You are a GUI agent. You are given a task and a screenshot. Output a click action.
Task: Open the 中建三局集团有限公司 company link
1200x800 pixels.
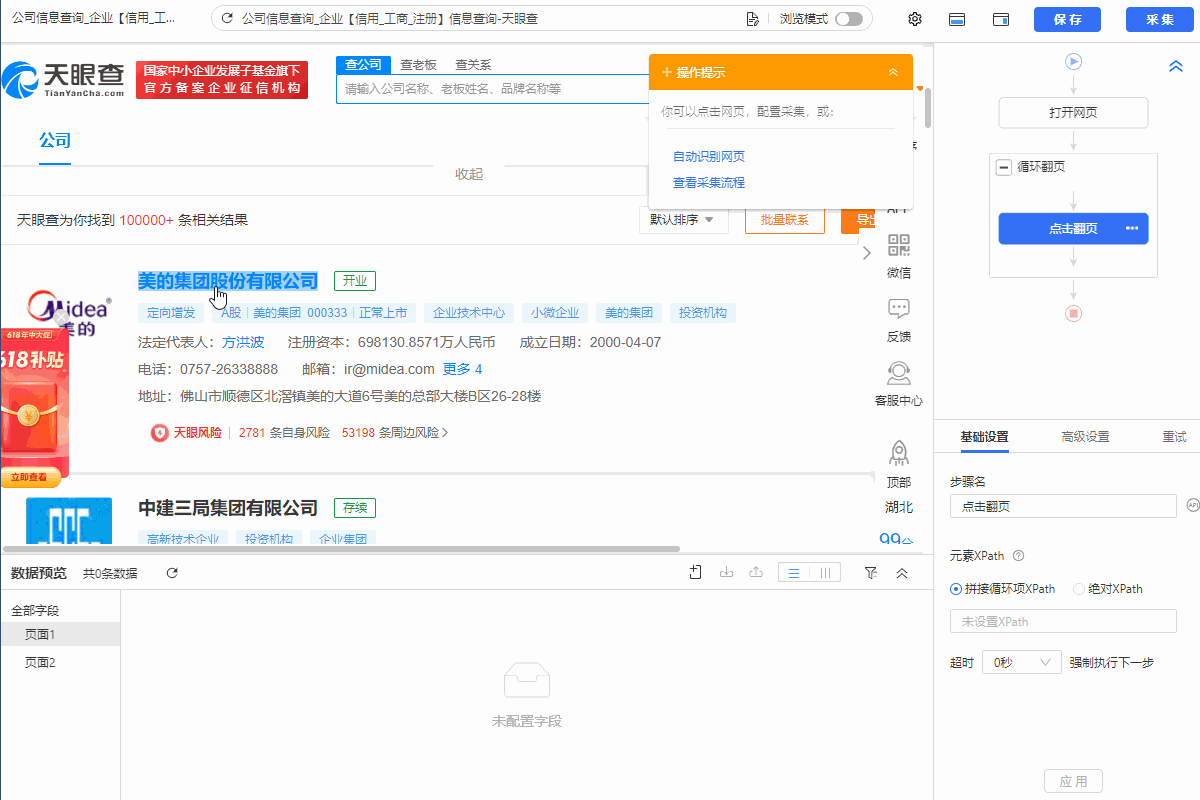228,508
